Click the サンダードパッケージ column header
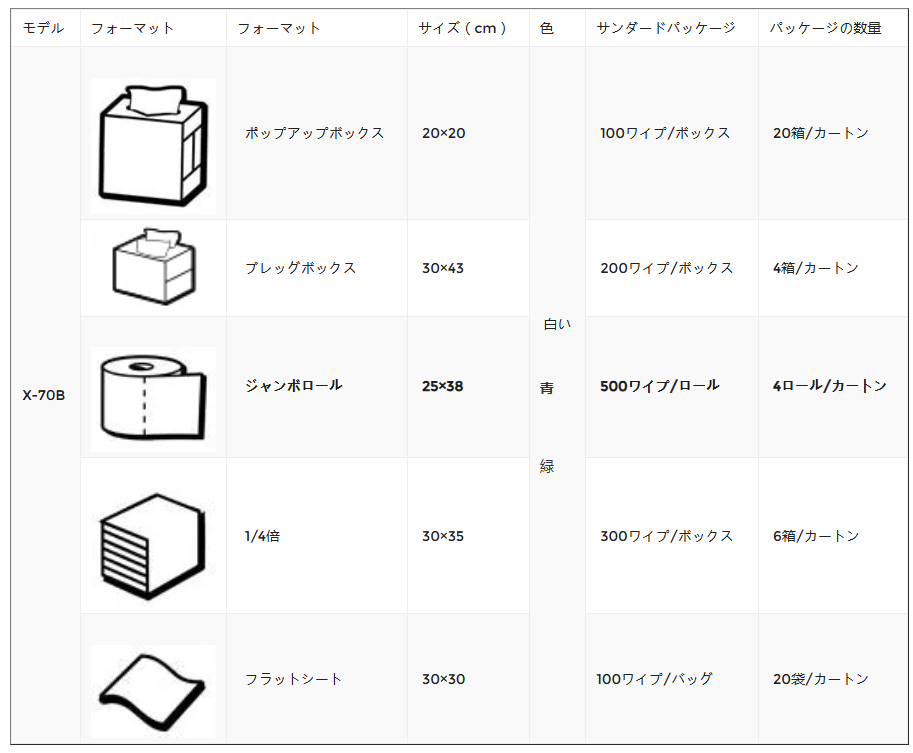The height and width of the screenshot is (753, 913). tap(666, 28)
